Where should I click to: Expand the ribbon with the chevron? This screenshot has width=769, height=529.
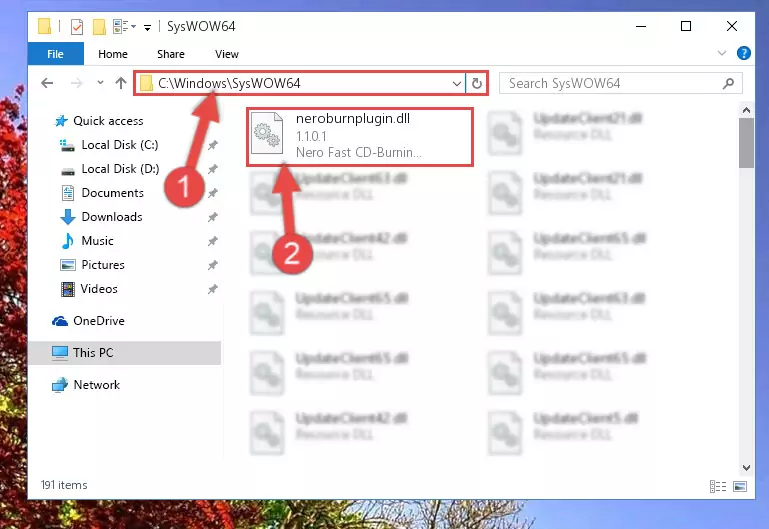(x=721, y=53)
